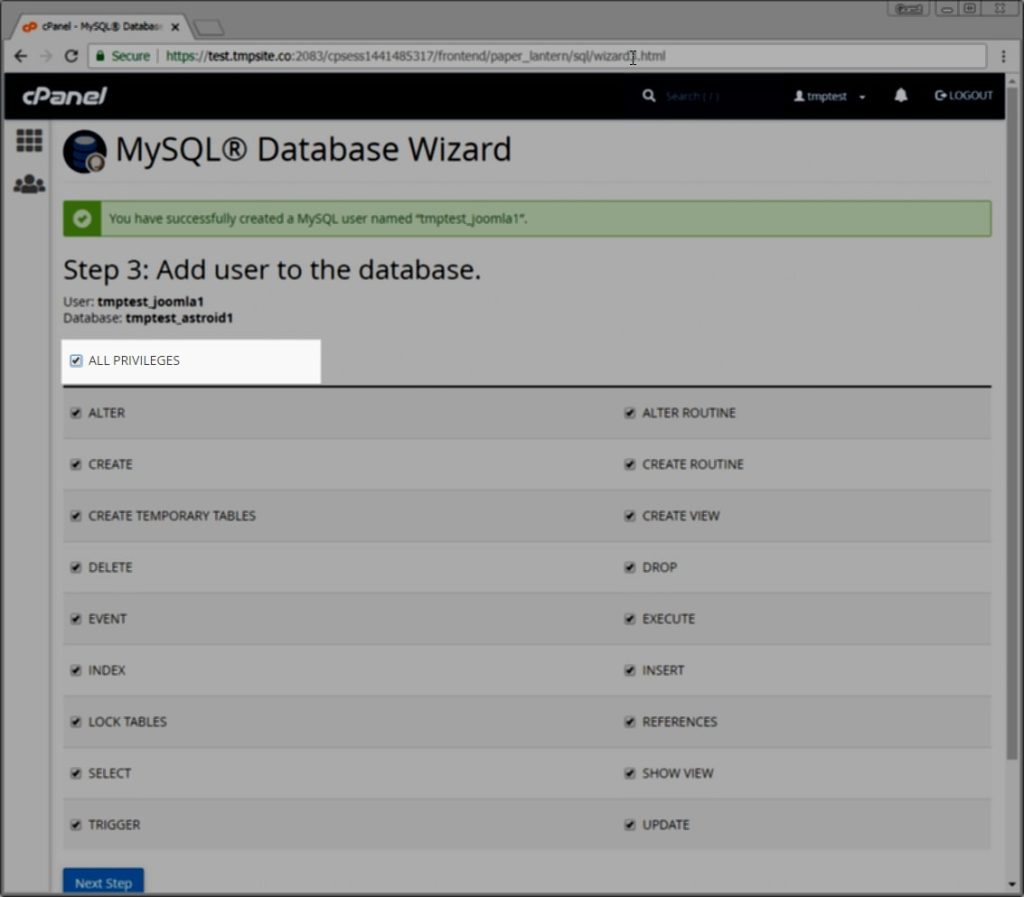Select the cPanel - MySQL Database tab

(x=97, y=27)
